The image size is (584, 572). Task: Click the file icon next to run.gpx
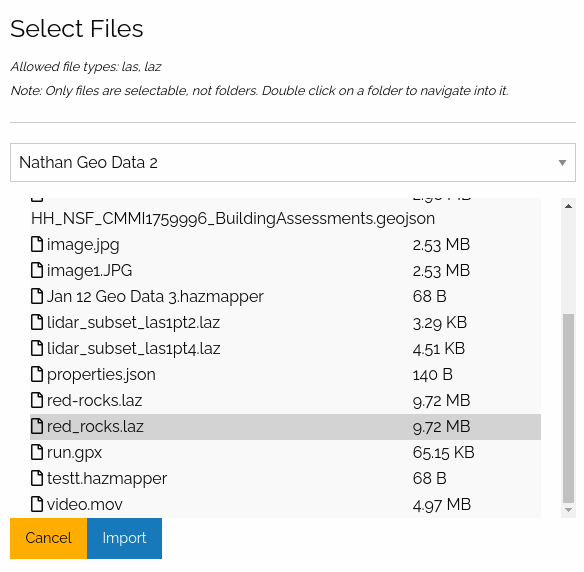pyautogui.click(x=36, y=452)
